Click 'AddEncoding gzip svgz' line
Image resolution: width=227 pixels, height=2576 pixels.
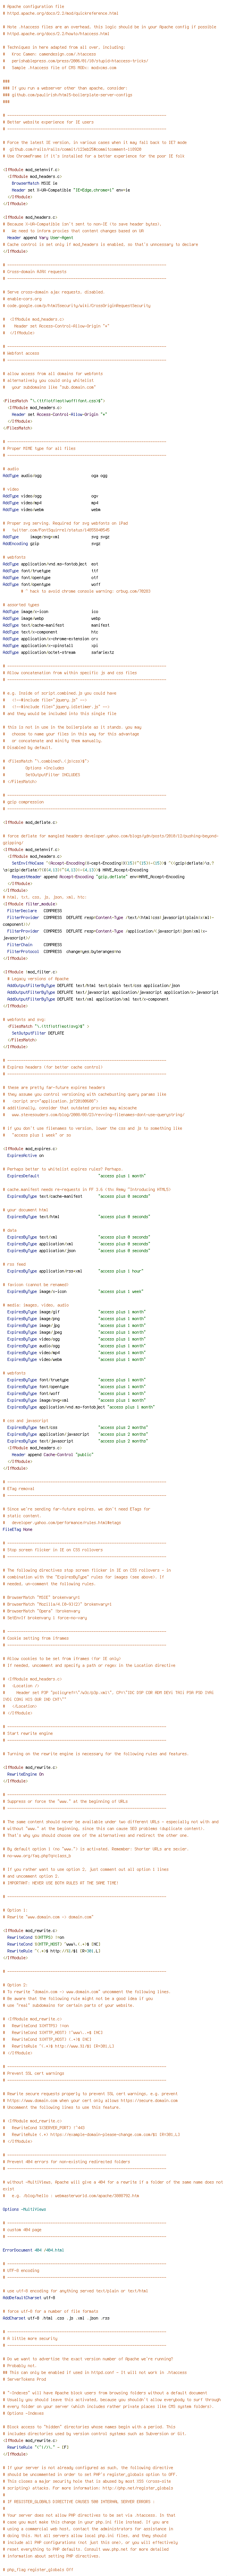[52, 543]
